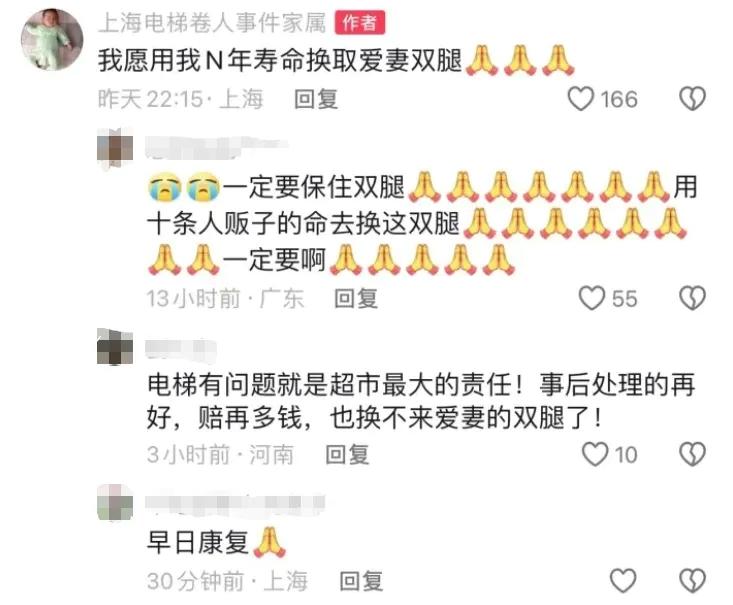733x605 pixels.
Task: Select the comment text 我愿用我N年寿命换取爱妻双腿
Action: pos(280,61)
